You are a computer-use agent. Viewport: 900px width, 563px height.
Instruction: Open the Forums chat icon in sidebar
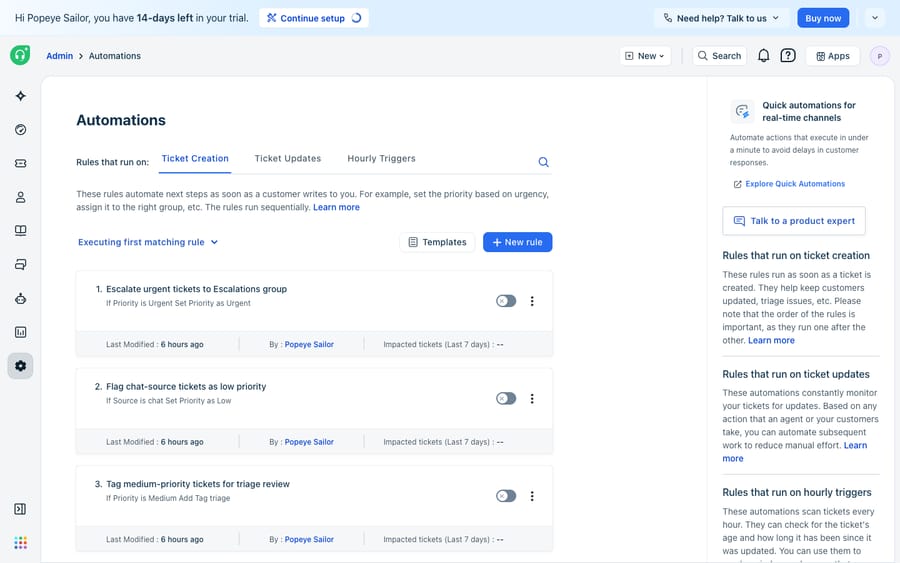click(x=21, y=265)
